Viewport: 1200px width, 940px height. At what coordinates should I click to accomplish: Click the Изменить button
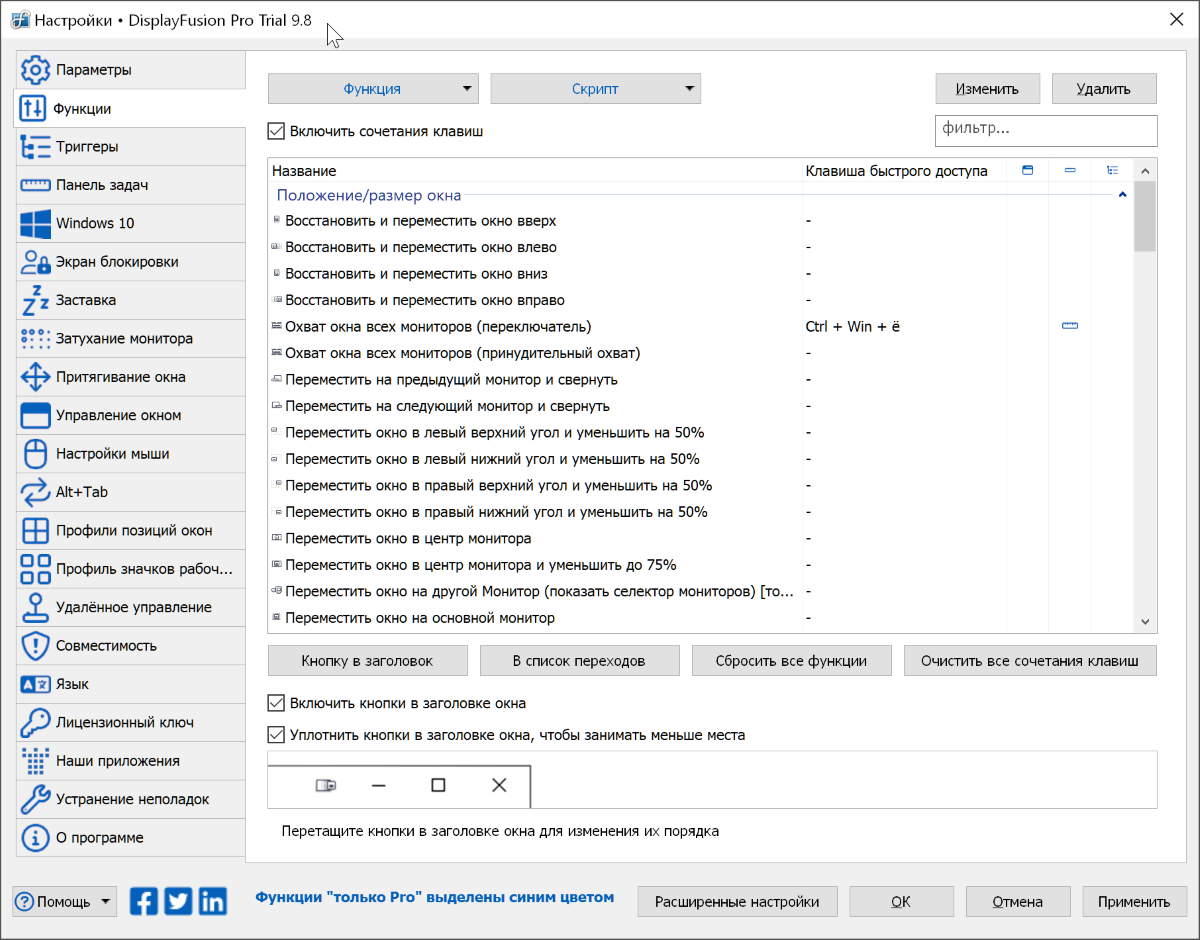(987, 89)
